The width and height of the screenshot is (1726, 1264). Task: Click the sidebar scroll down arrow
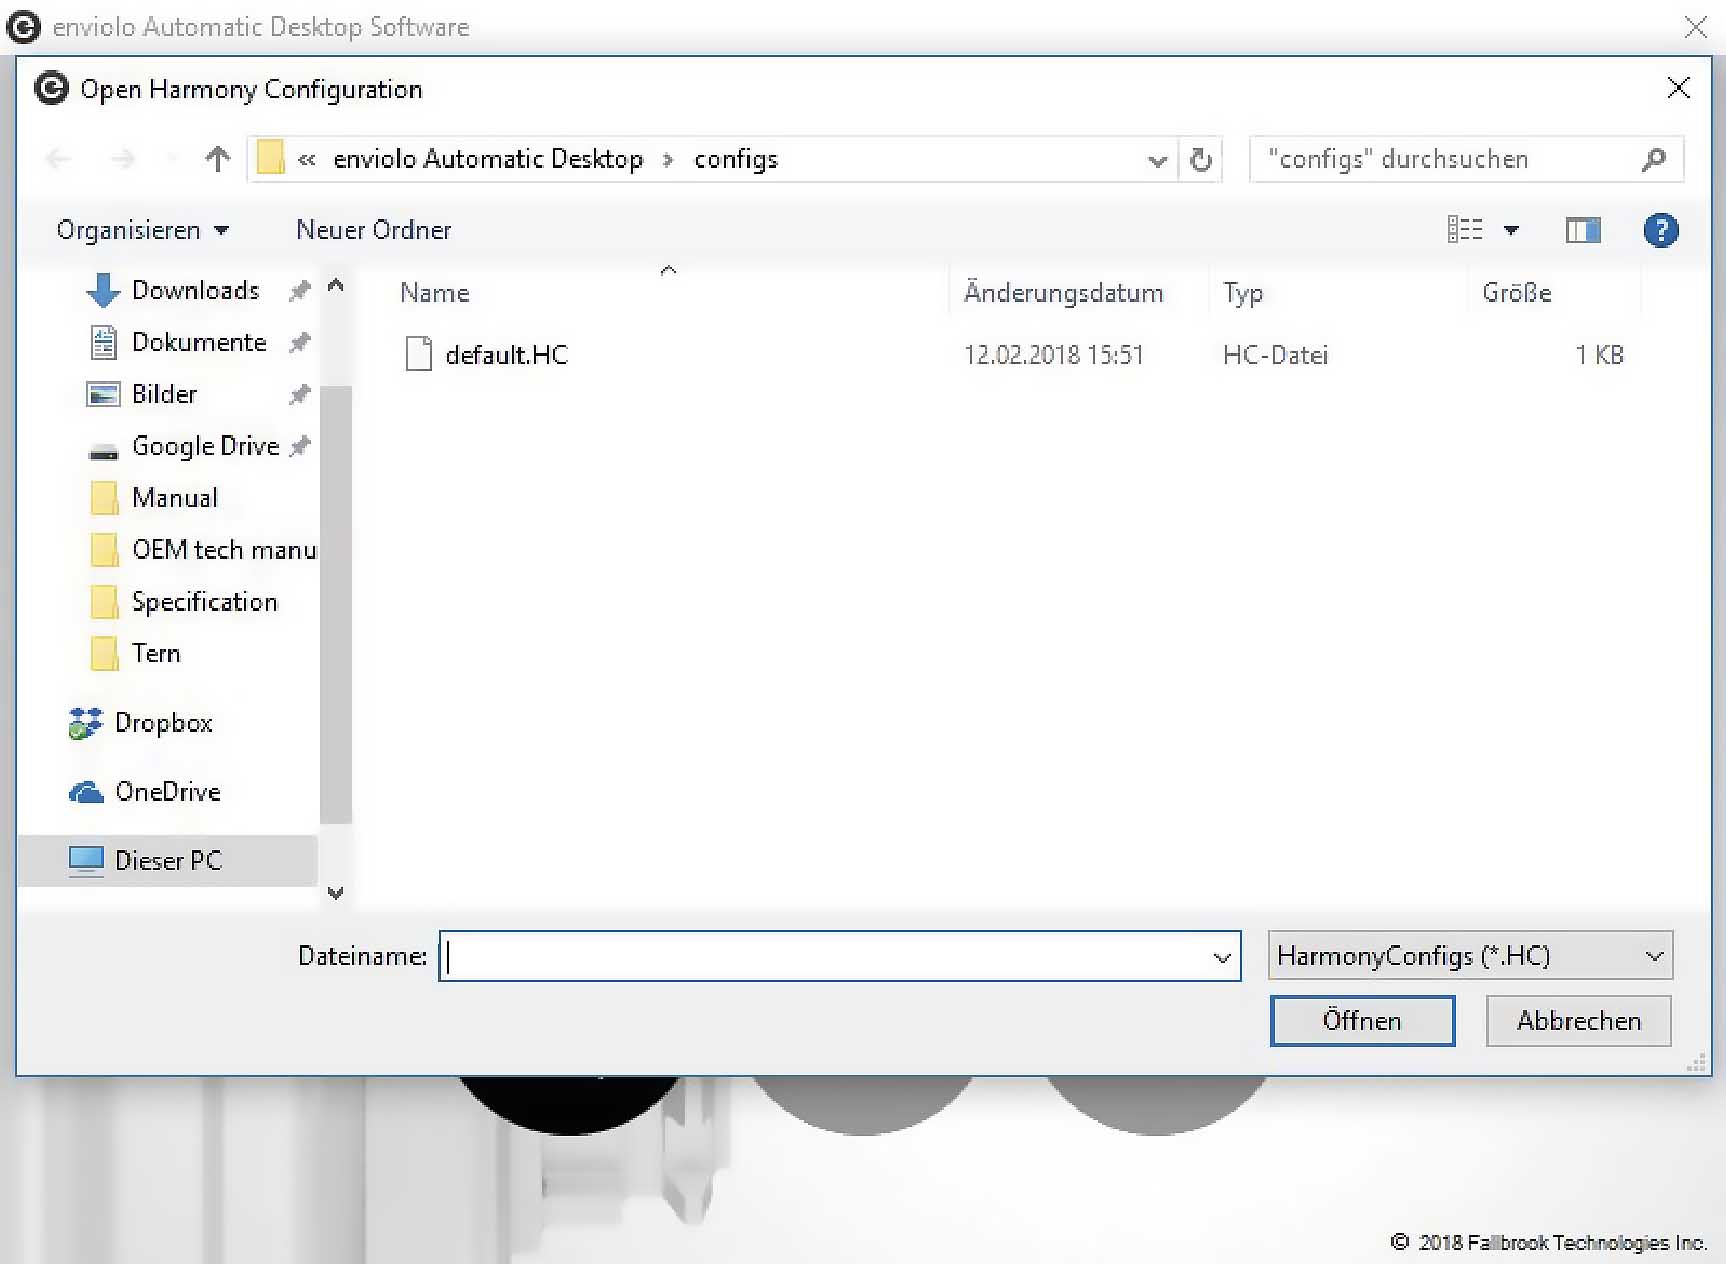(x=336, y=893)
